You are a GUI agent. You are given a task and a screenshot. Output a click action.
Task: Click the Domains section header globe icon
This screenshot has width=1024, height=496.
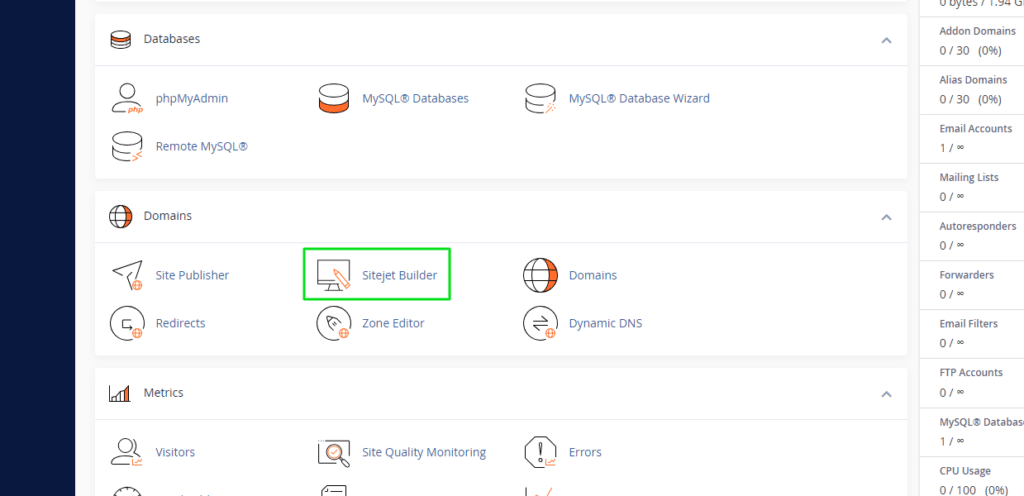pos(120,216)
